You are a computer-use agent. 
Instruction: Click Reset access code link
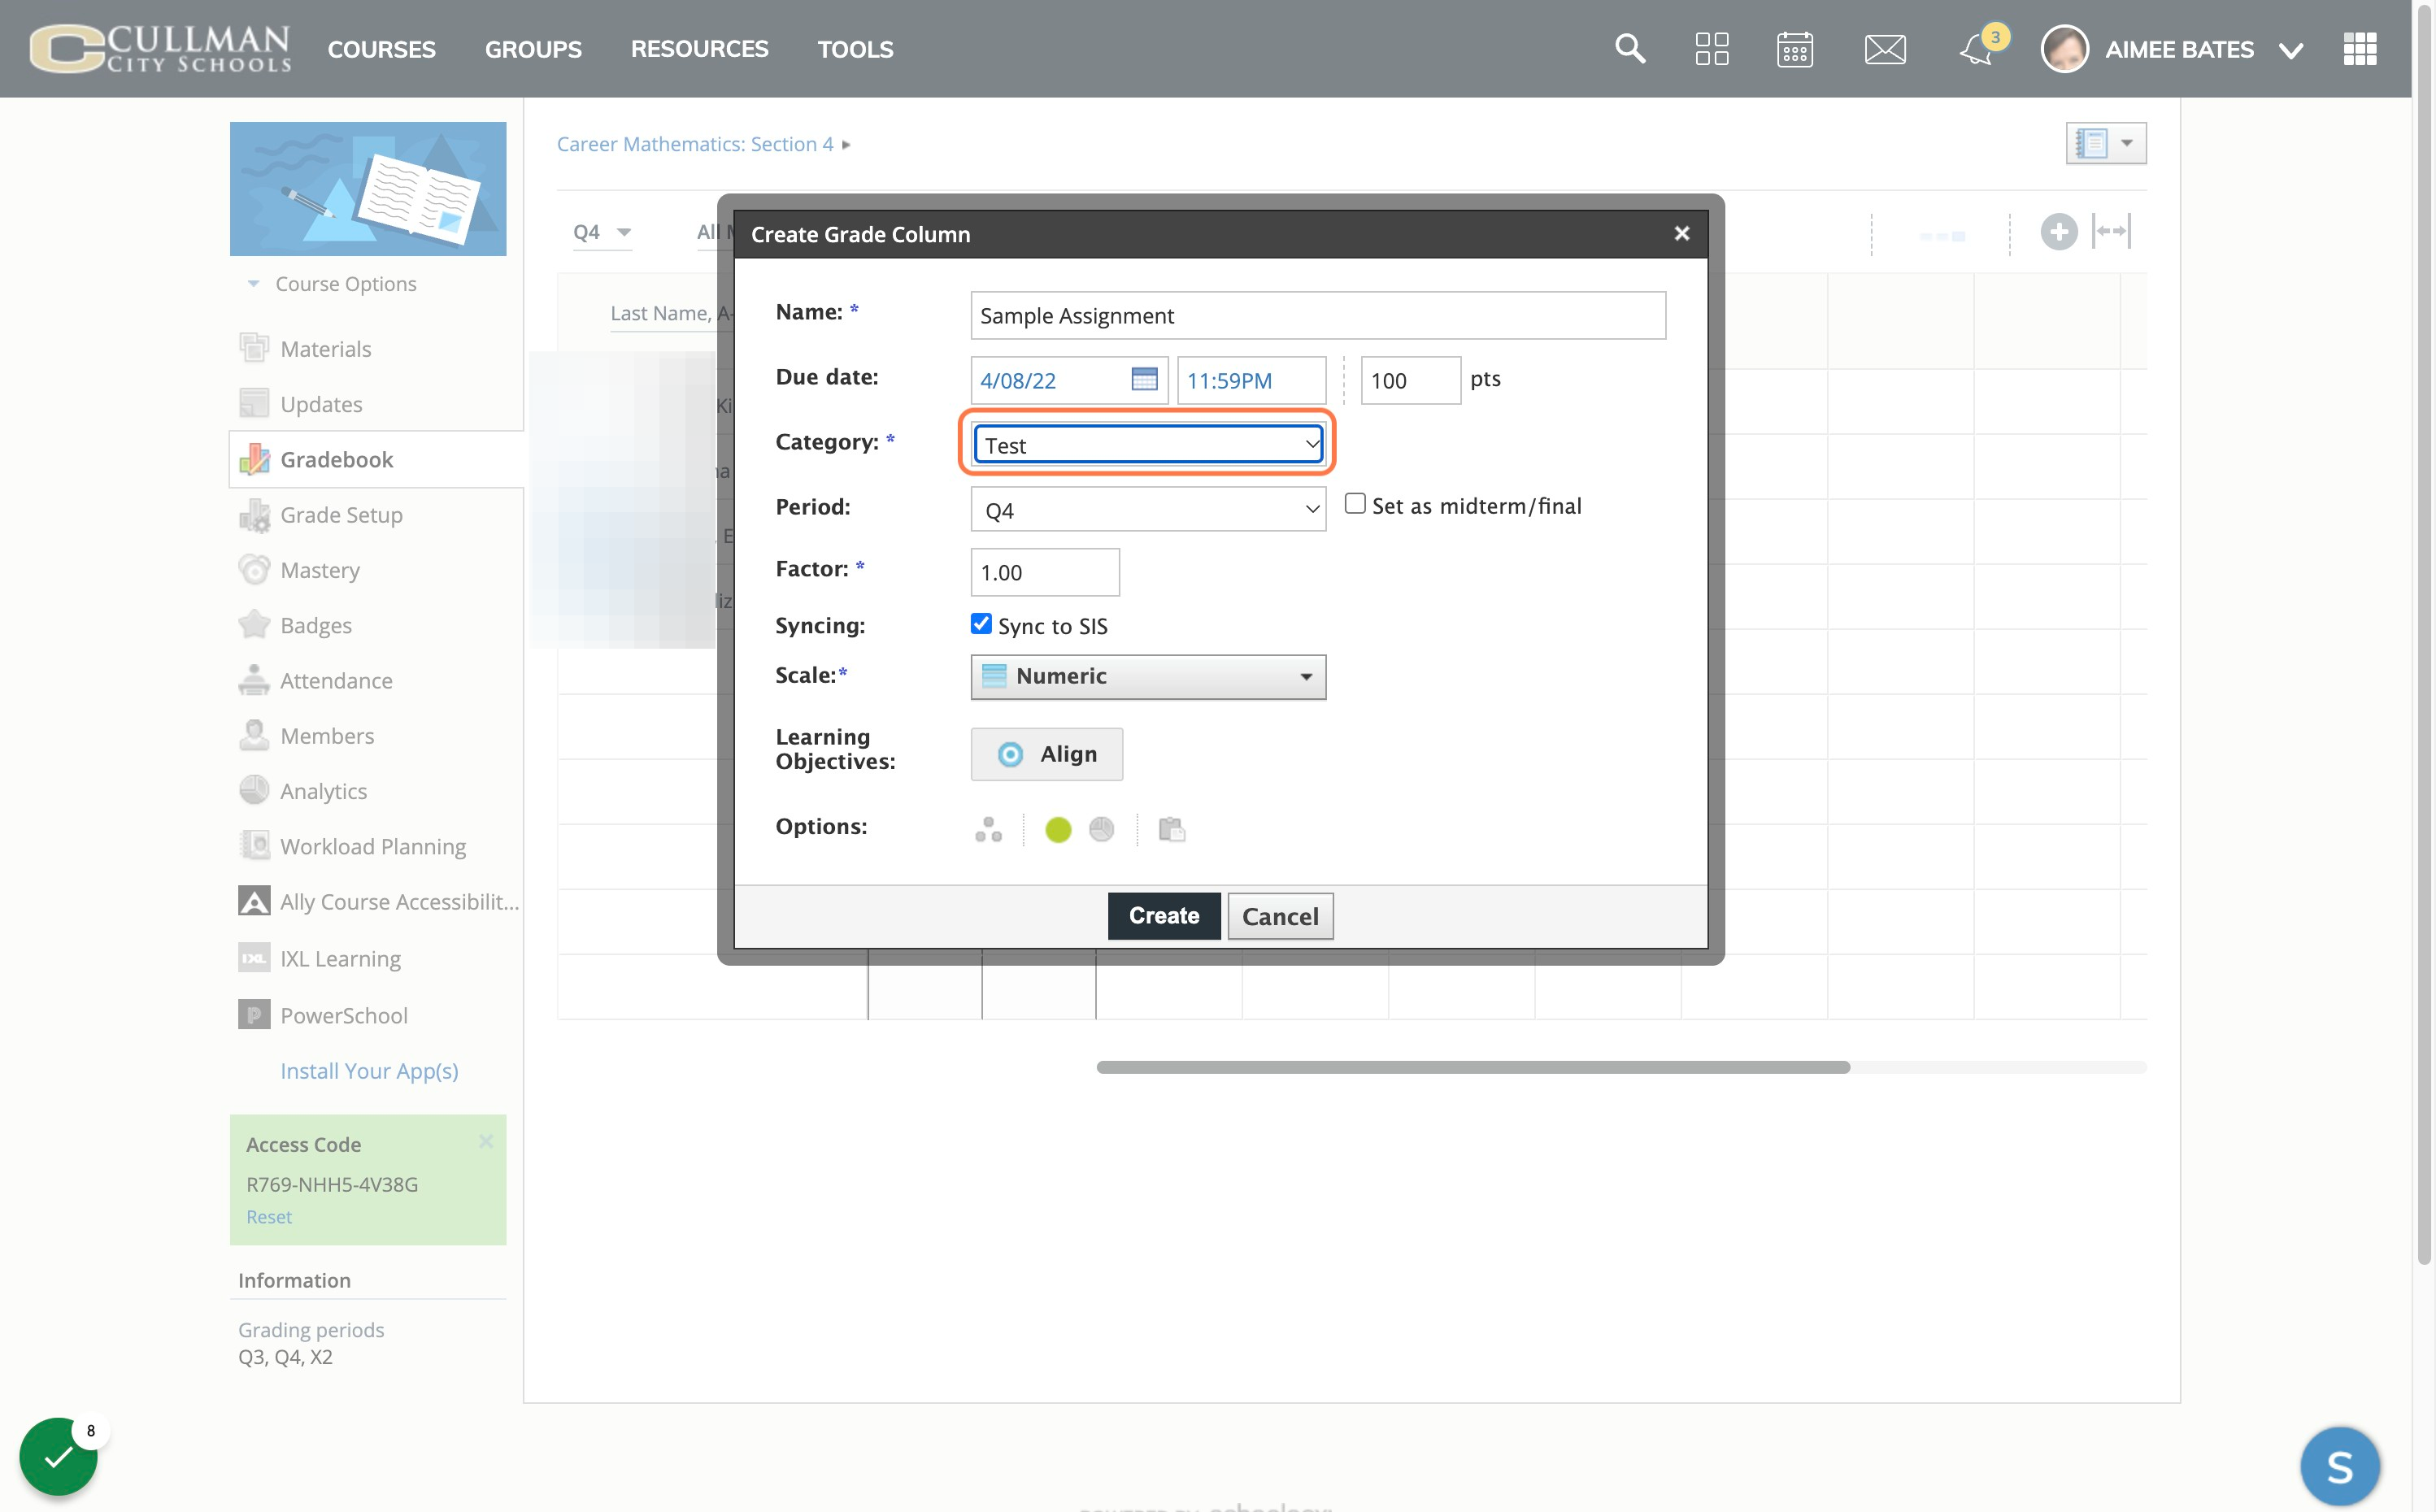point(269,1217)
